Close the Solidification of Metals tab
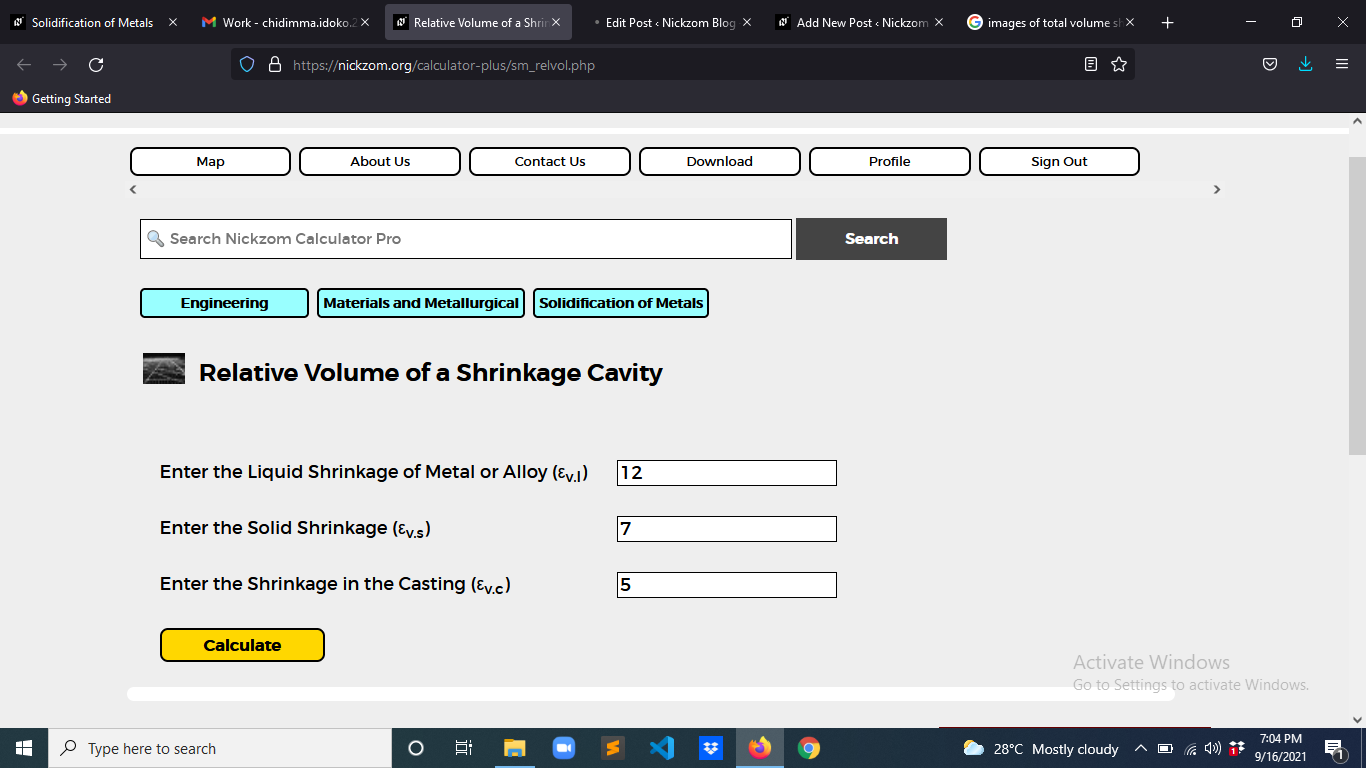This screenshot has width=1366, height=768. pyautogui.click(x=173, y=22)
